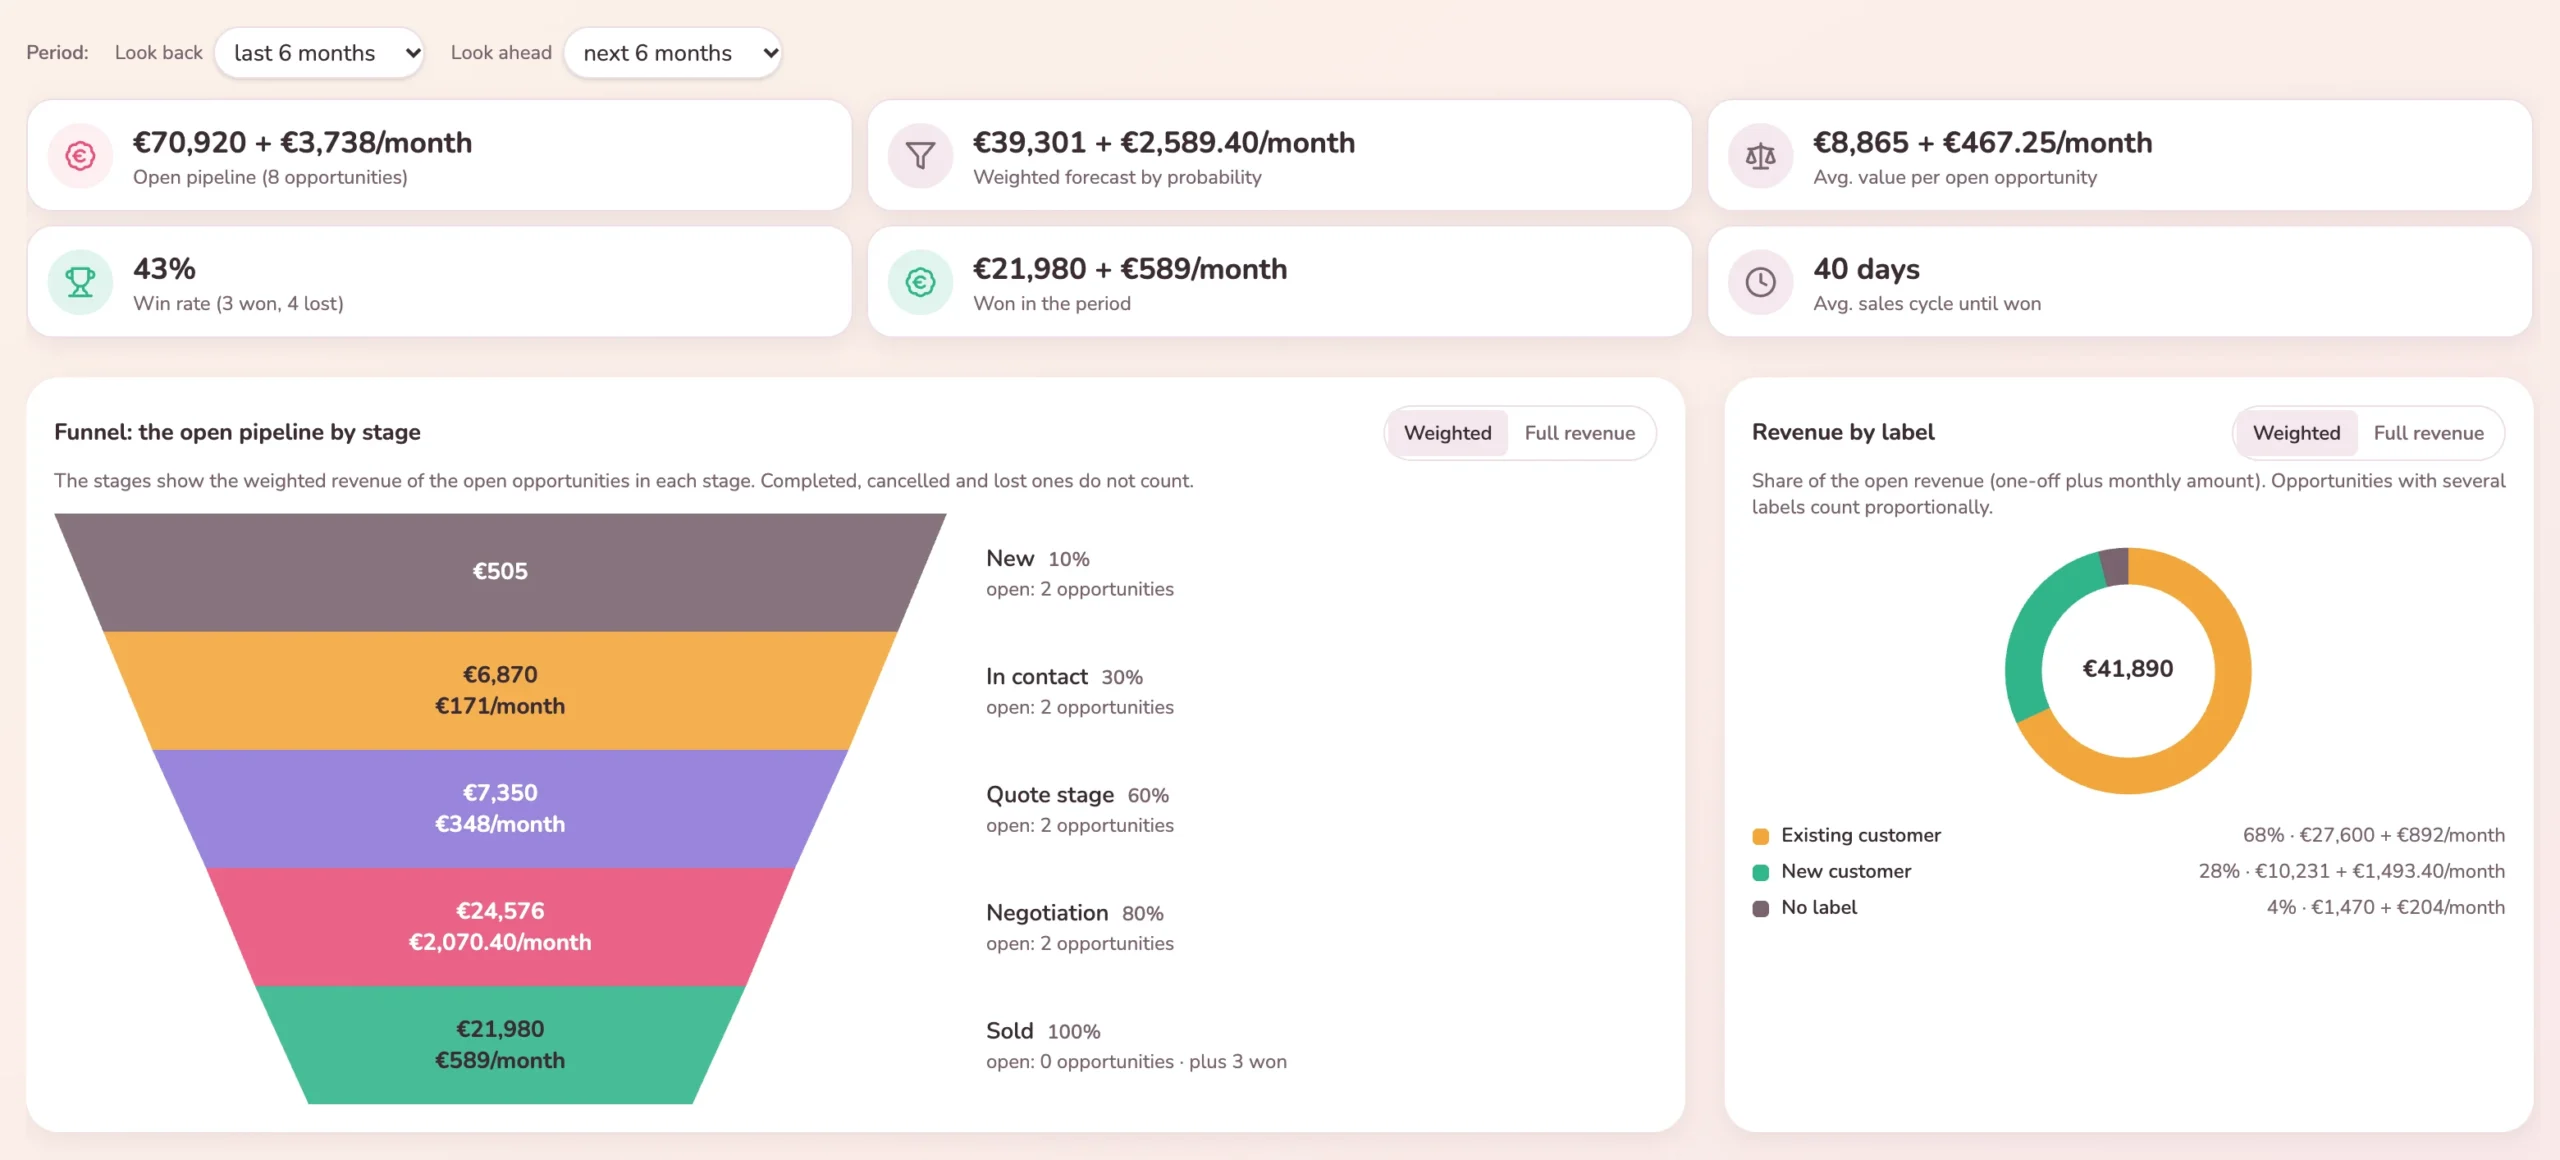The width and height of the screenshot is (2560, 1160).
Task: Click the "Revenue by label" heading
Action: point(1843,432)
